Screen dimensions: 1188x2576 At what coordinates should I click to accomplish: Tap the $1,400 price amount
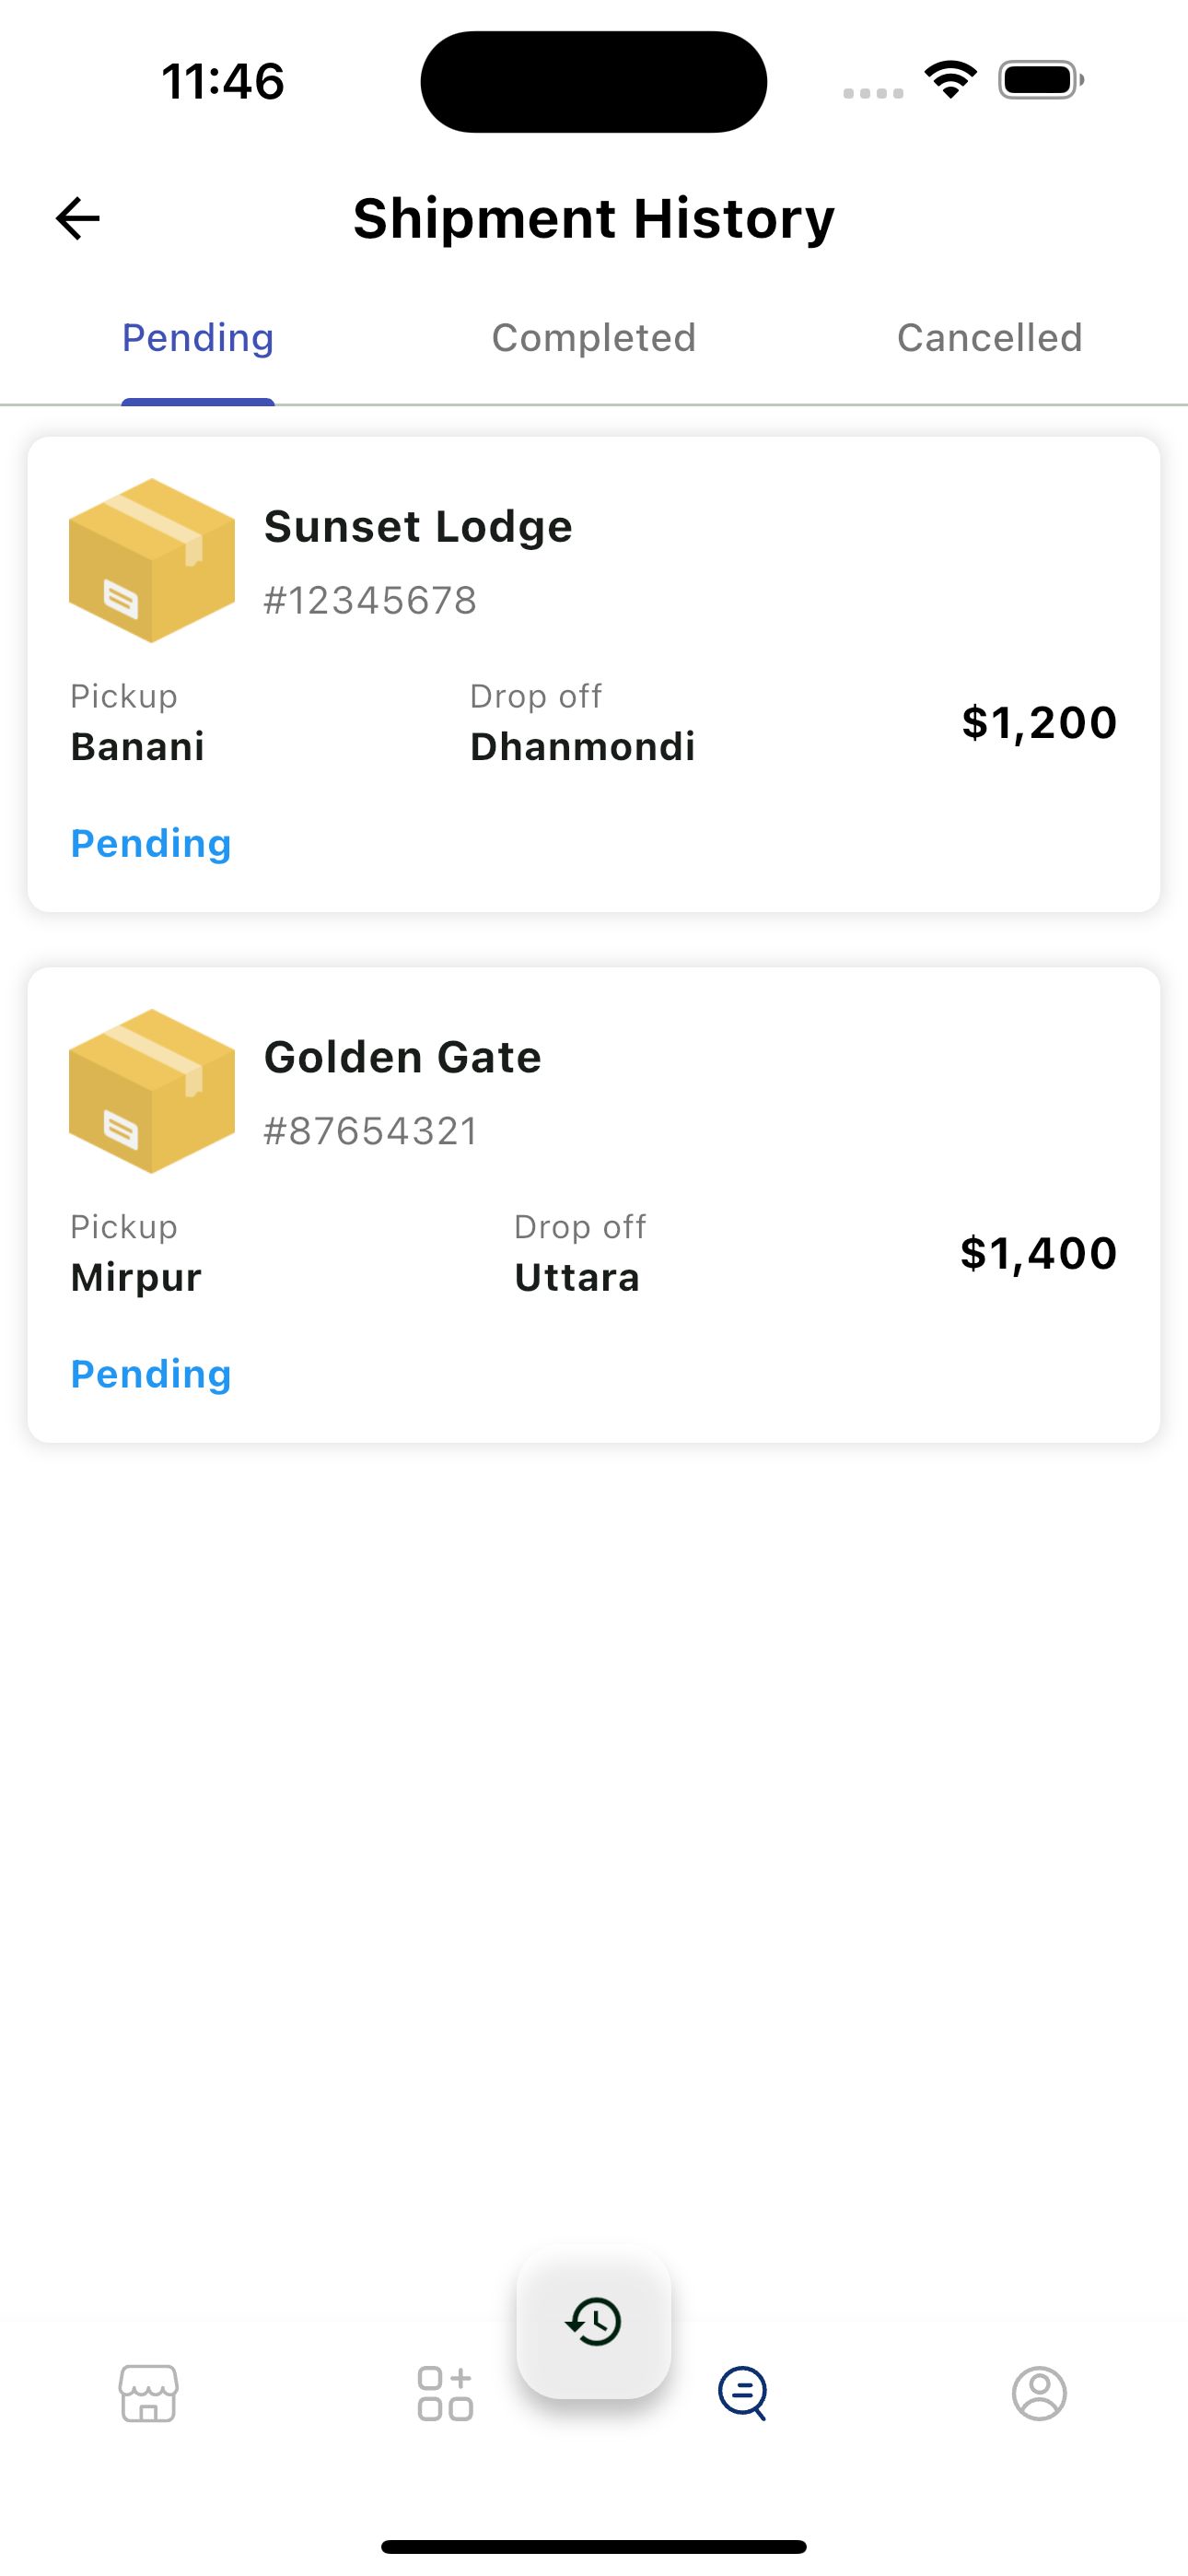(x=1038, y=1253)
